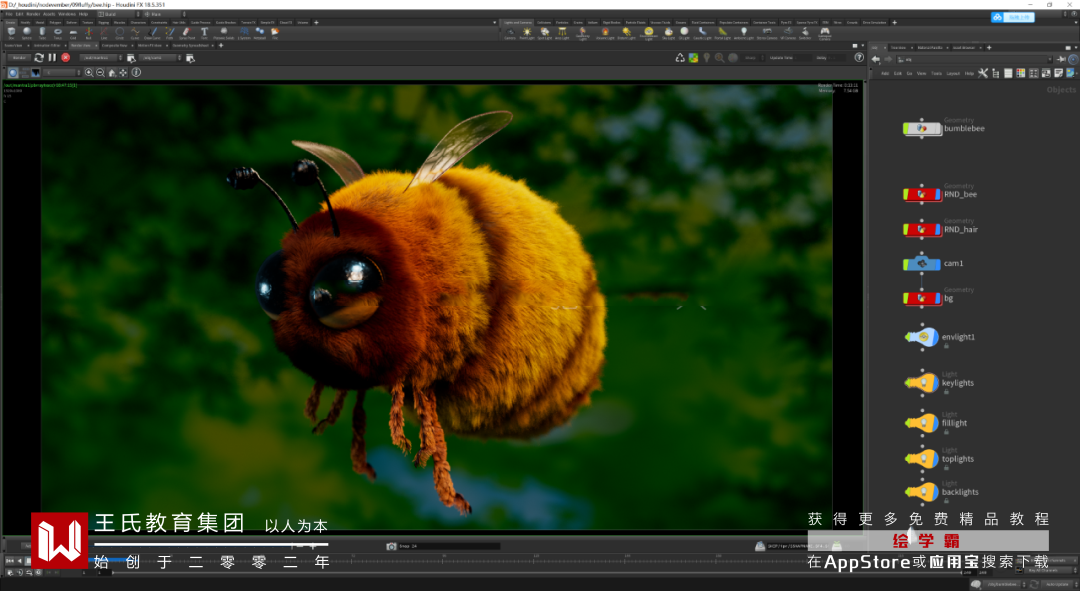Open the Main radial menu dropdown
Image resolution: width=1080 pixels, height=591 pixels.
(164, 14)
